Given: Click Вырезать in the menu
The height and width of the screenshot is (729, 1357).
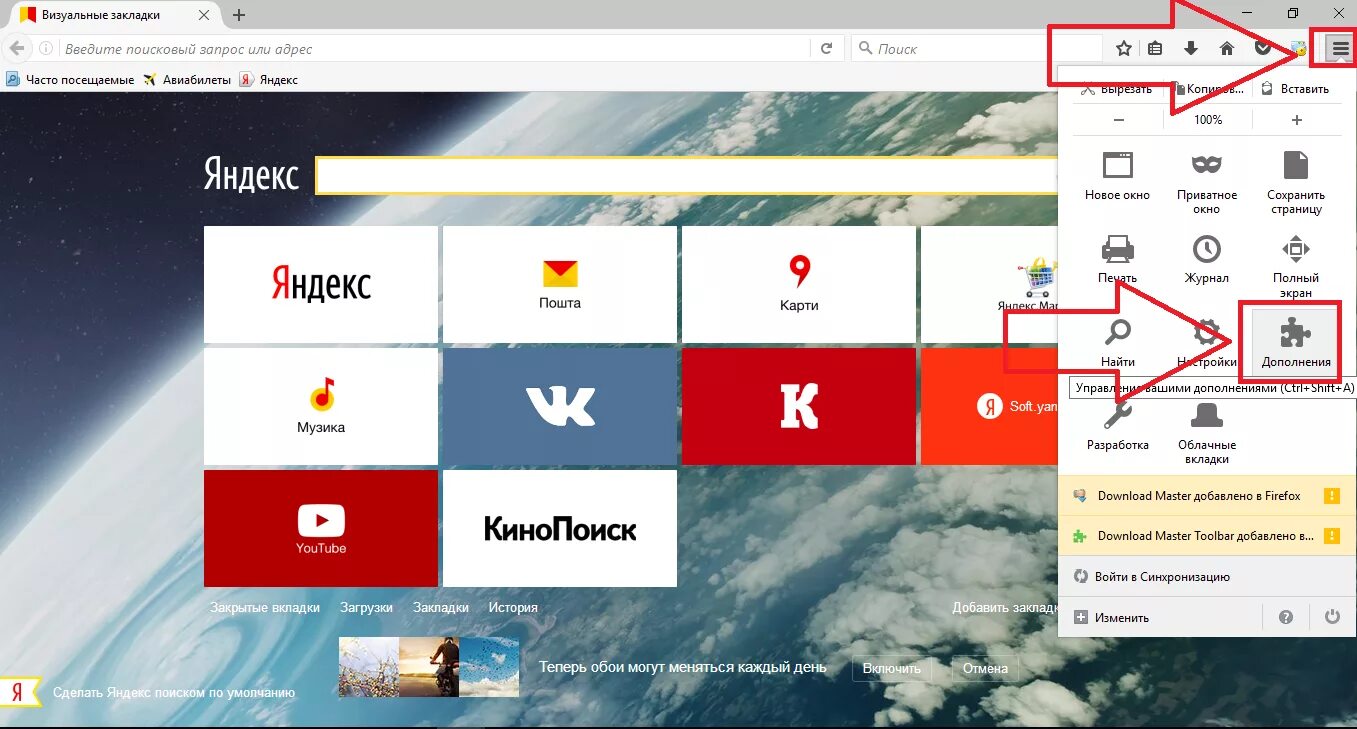Looking at the screenshot, I should tap(1117, 89).
